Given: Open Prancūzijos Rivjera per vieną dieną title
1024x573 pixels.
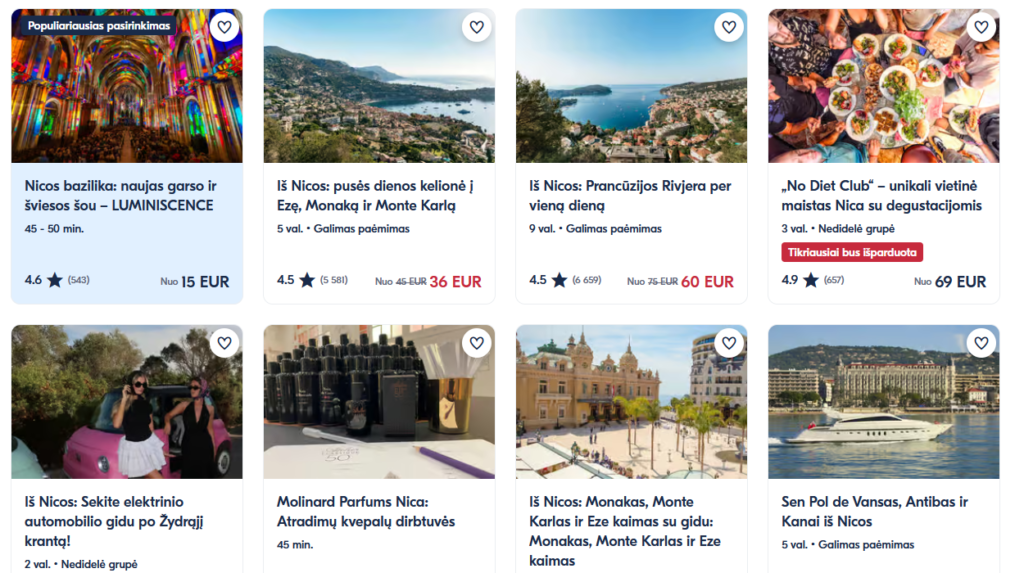Looking at the screenshot, I should point(630,196).
